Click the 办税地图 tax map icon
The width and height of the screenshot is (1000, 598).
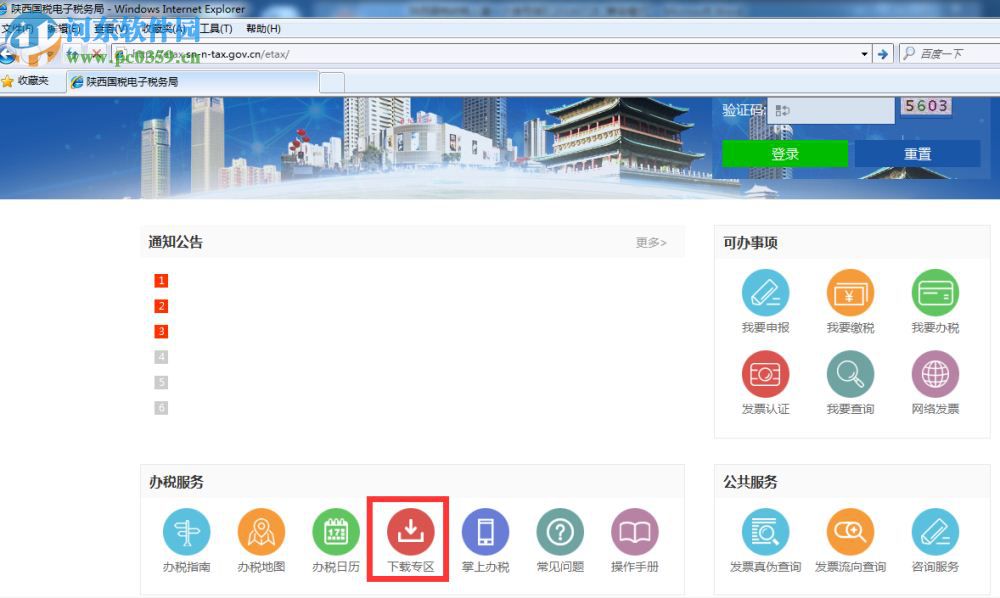coord(260,532)
